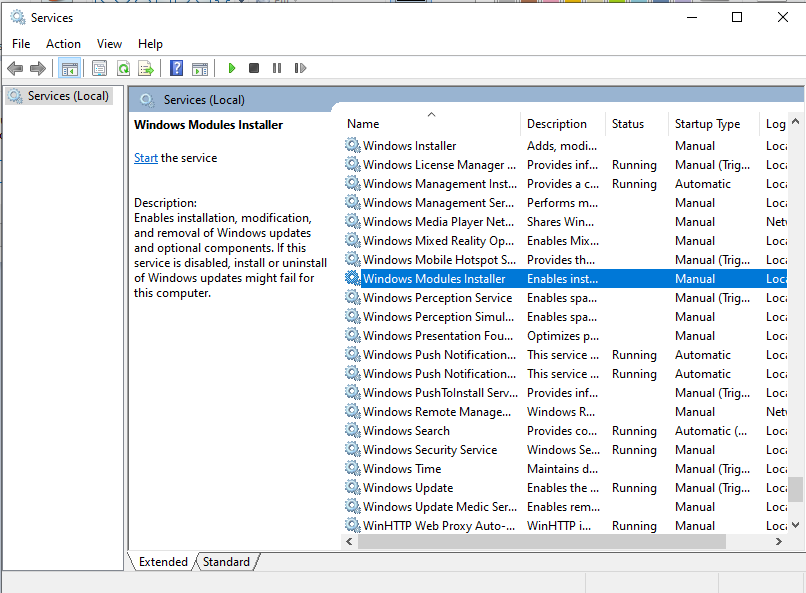Click Automatic startup type of Windows Management Inst...
The height and width of the screenshot is (593, 806).
[x=703, y=183]
